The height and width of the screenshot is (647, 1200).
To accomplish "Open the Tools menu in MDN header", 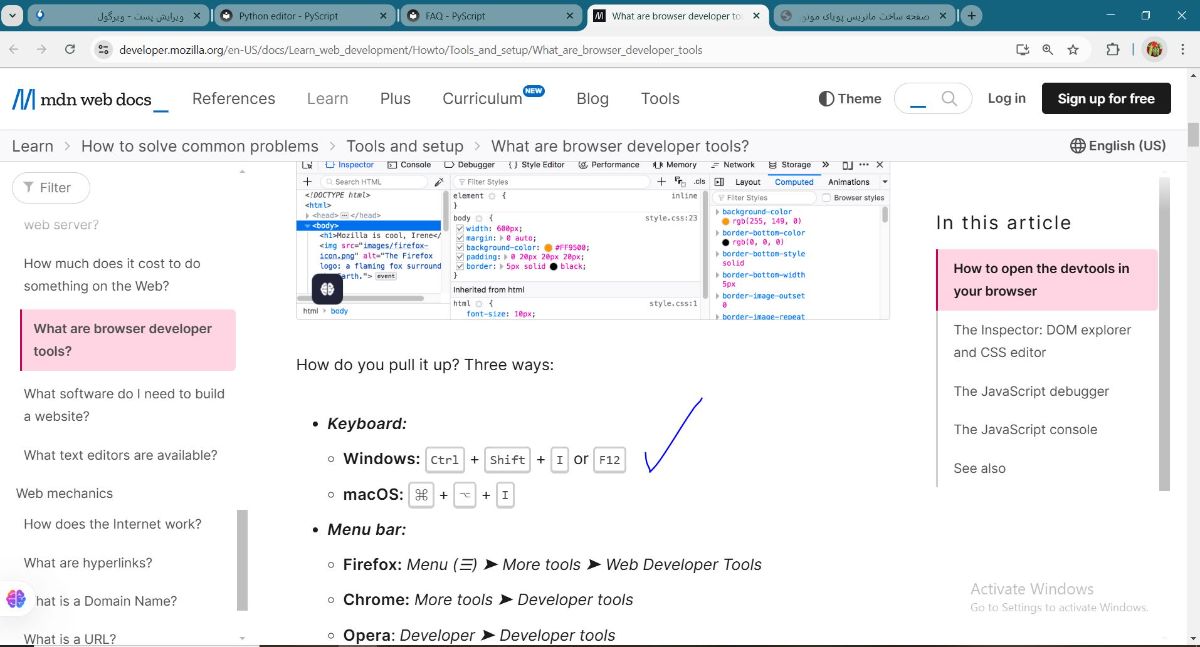I will 660,98.
